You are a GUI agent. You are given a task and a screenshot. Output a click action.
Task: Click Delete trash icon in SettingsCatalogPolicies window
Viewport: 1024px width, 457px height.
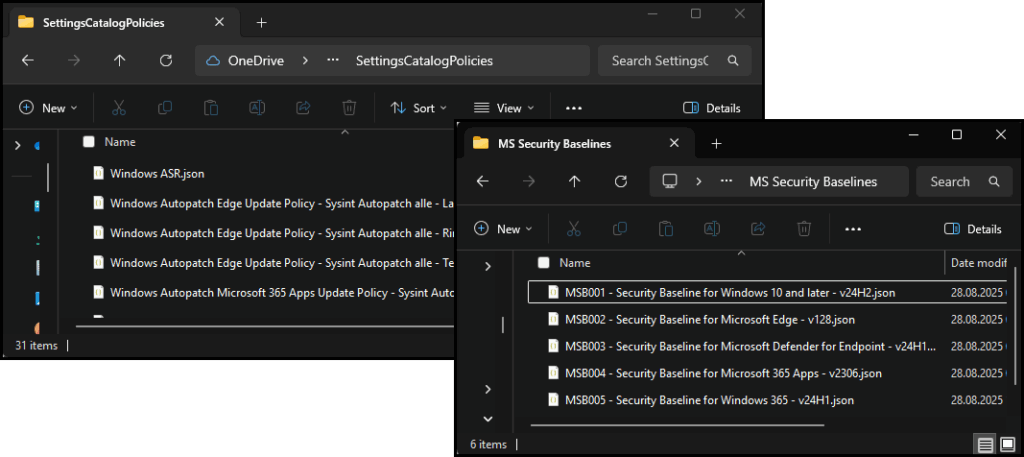[x=349, y=108]
